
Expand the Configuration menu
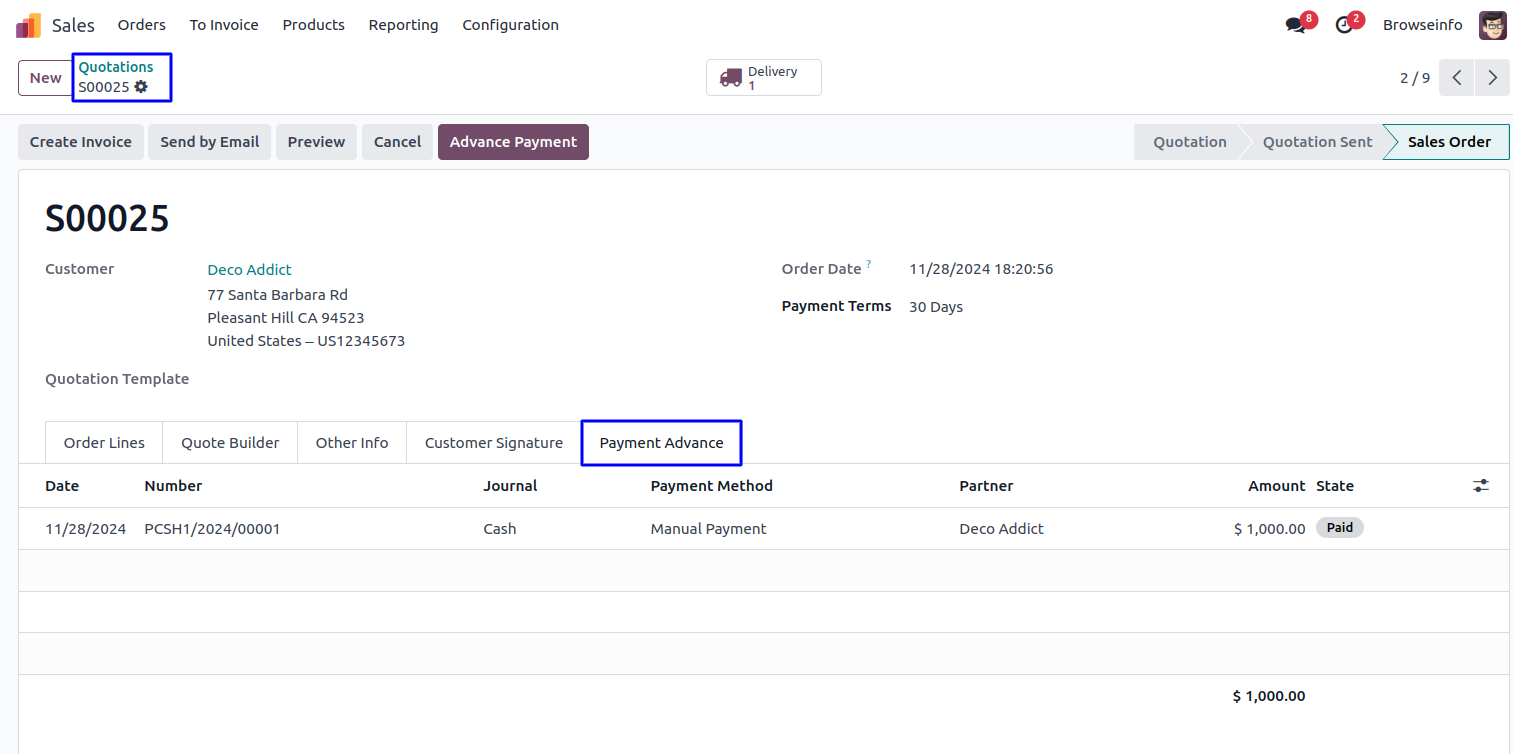point(510,25)
